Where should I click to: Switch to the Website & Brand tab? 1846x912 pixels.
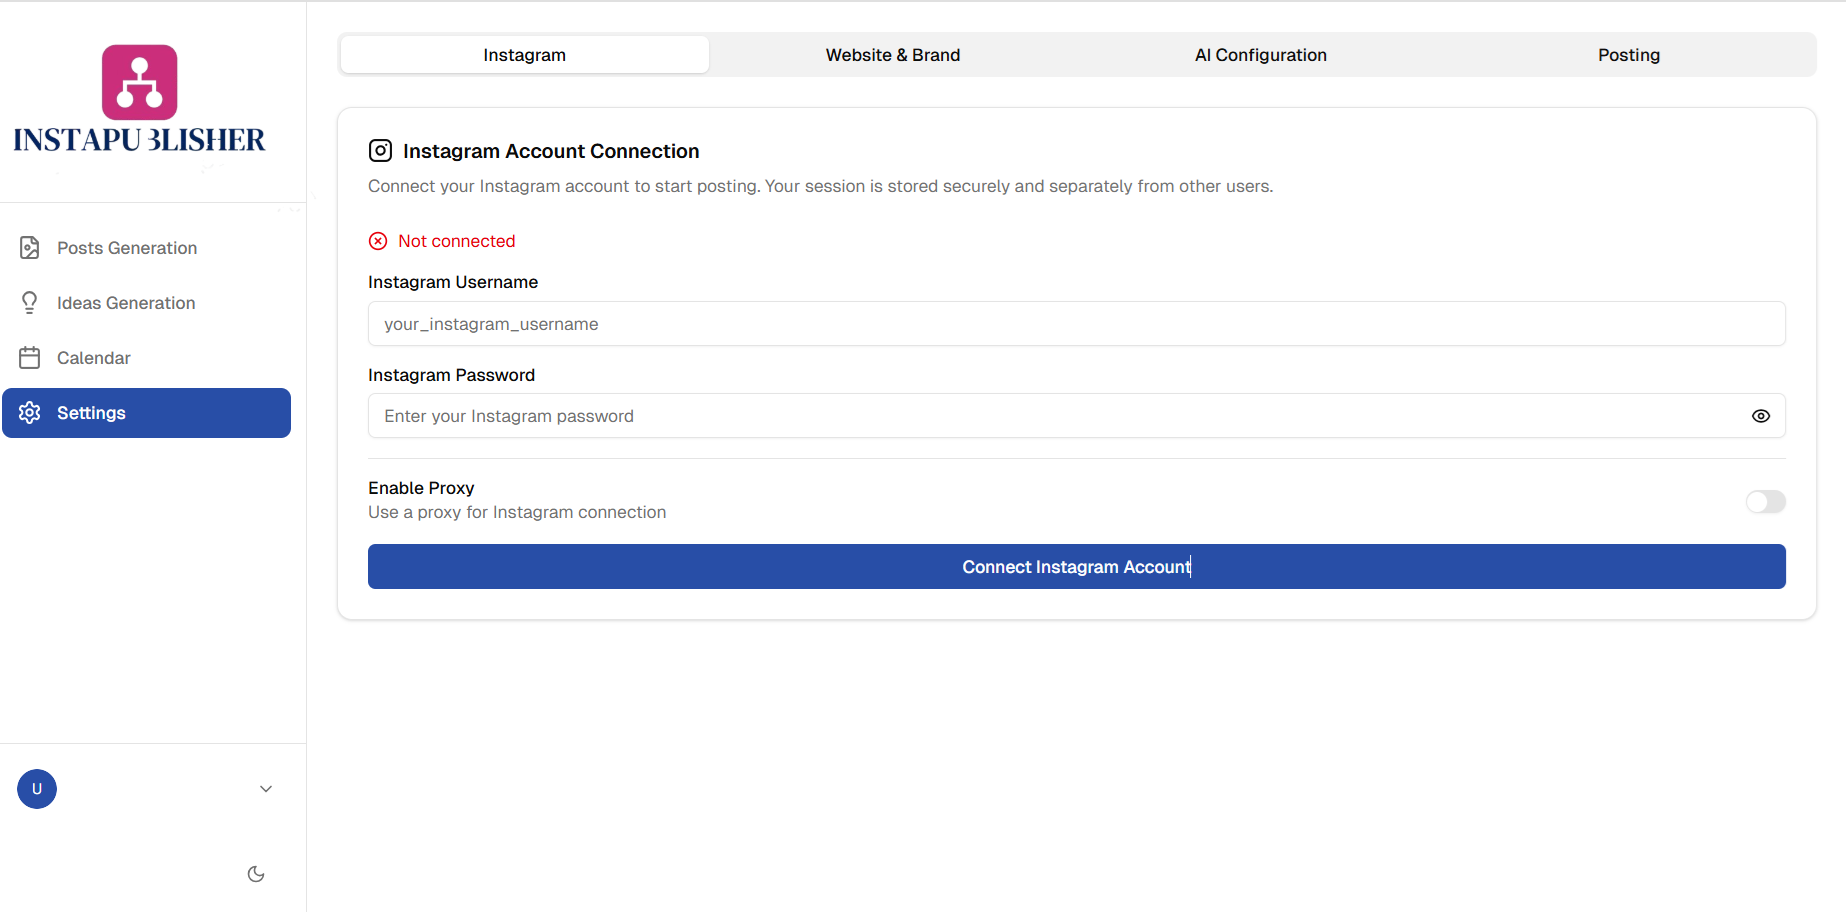coord(892,55)
